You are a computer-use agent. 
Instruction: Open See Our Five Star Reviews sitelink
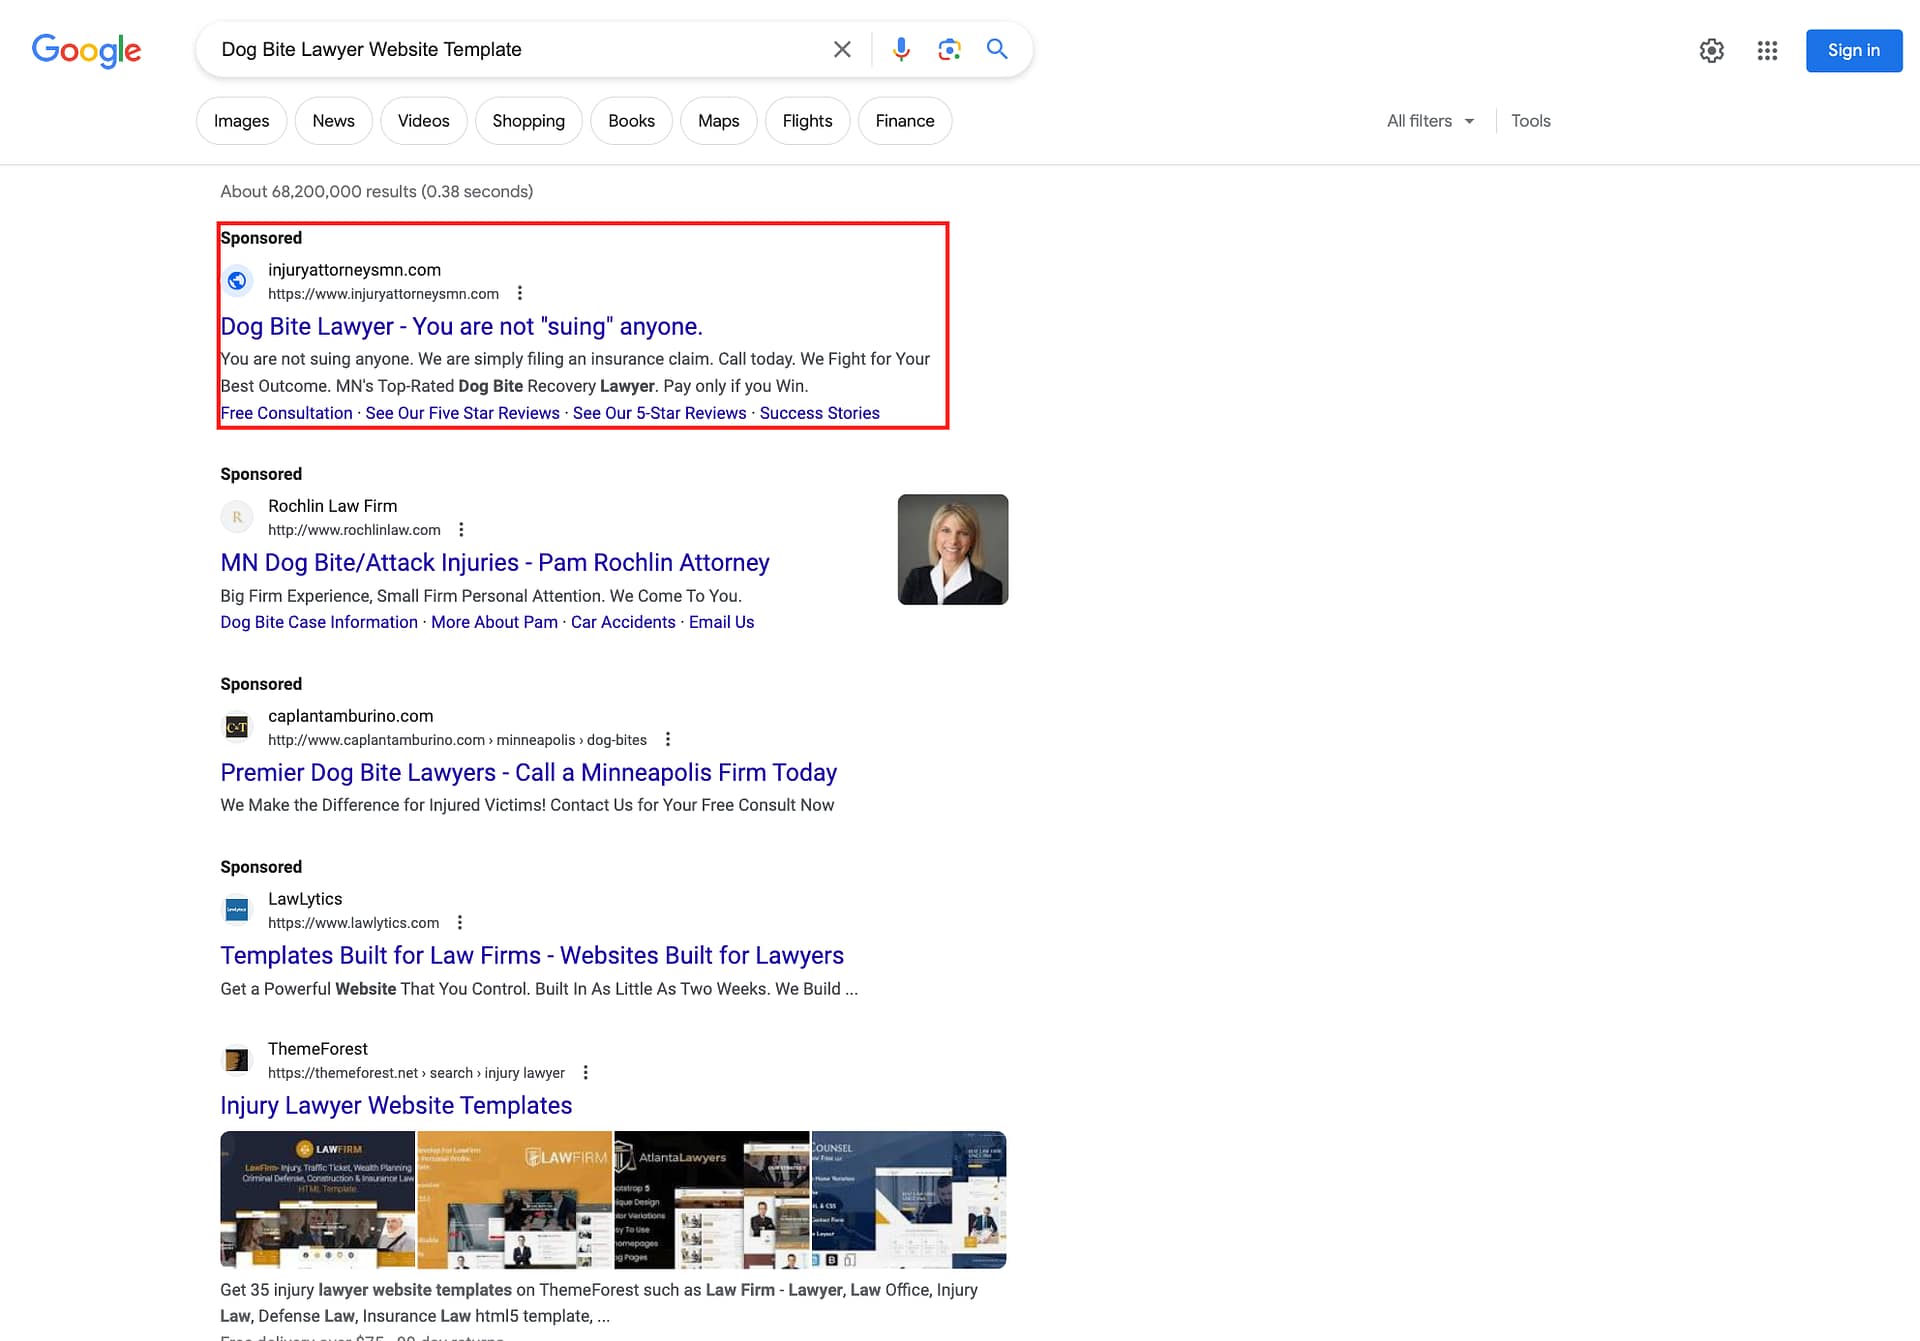(462, 413)
